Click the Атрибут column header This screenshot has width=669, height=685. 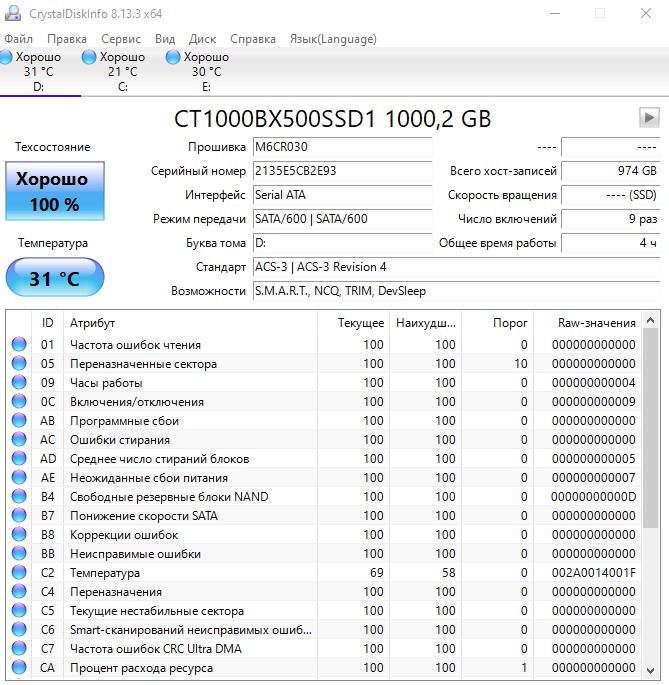coord(191,323)
